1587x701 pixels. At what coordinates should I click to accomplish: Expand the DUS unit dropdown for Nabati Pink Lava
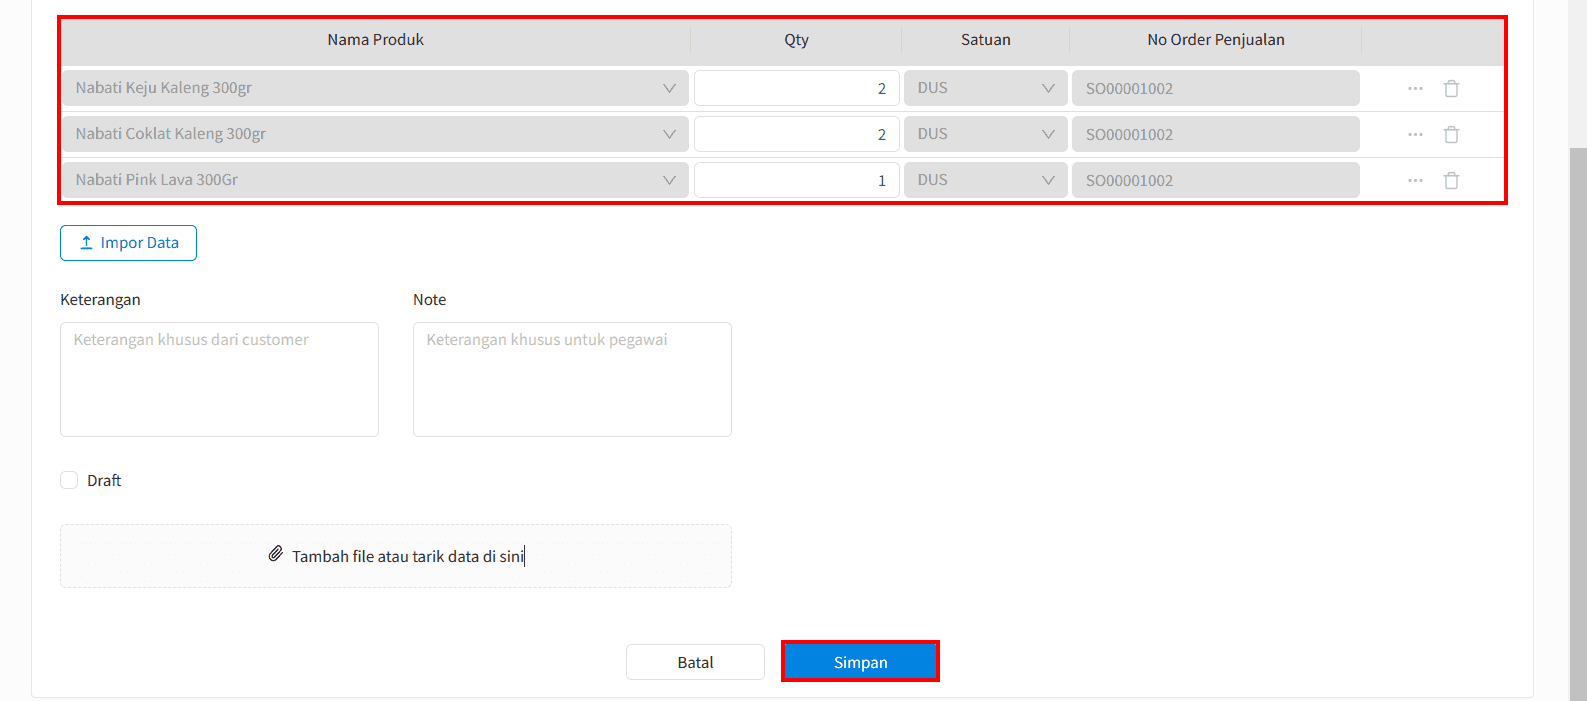tap(986, 180)
